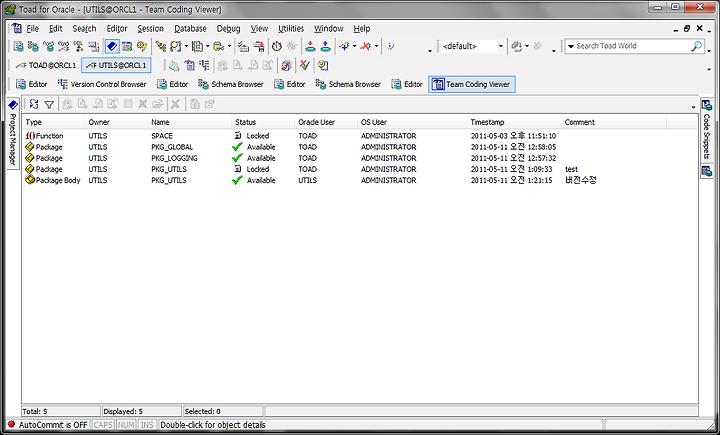This screenshot has height=435, width=720.
Task: Click the Rollback icon with blue up arrow
Action: 326,46
